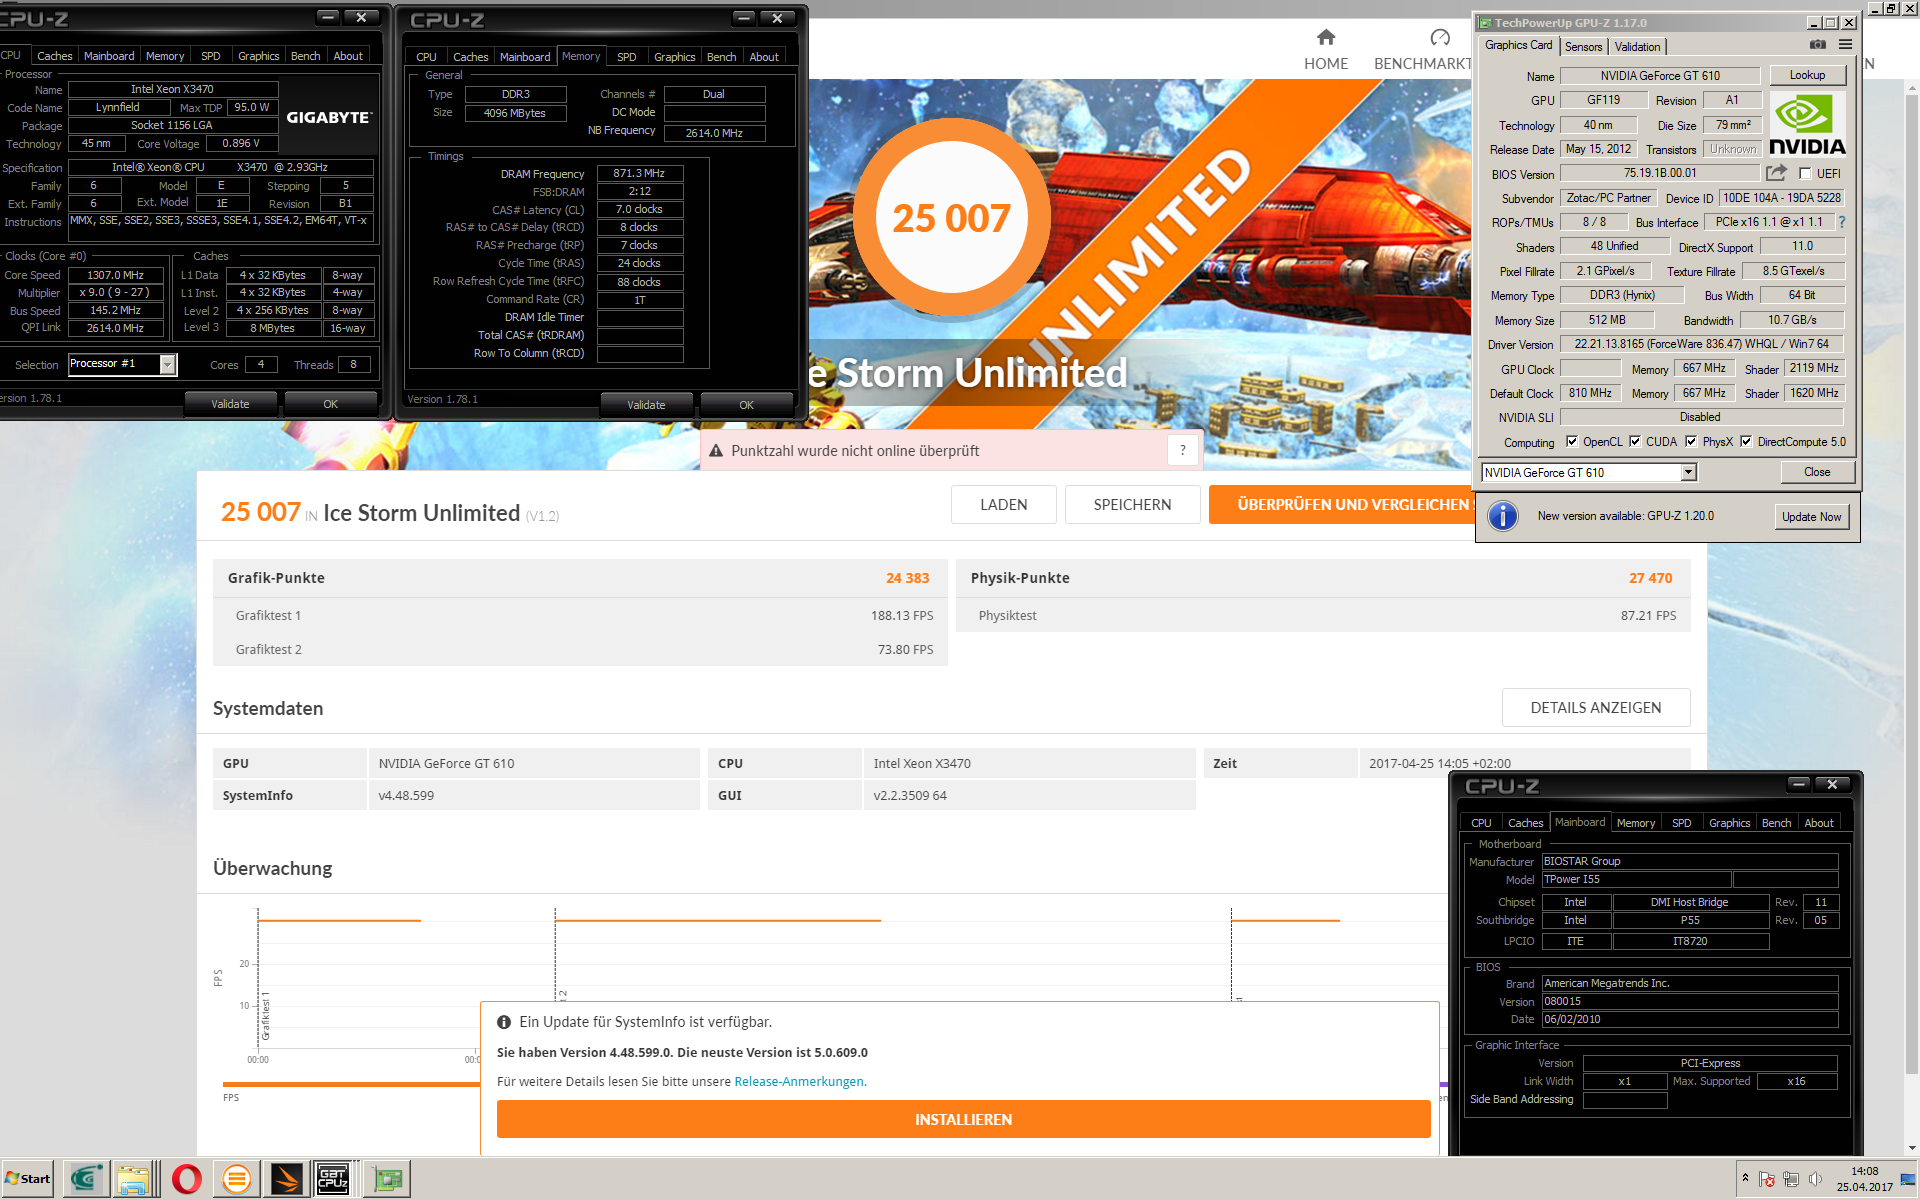Show hidden system tray icons arrow

(x=1745, y=1177)
